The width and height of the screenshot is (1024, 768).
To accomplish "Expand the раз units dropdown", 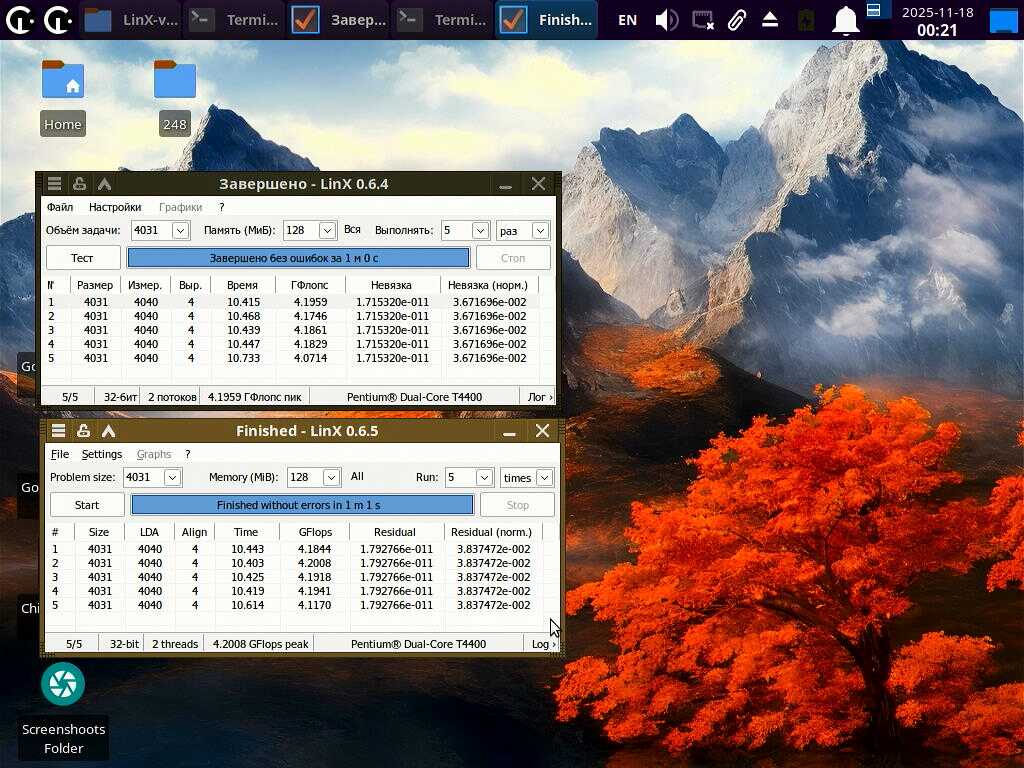I will pos(540,231).
